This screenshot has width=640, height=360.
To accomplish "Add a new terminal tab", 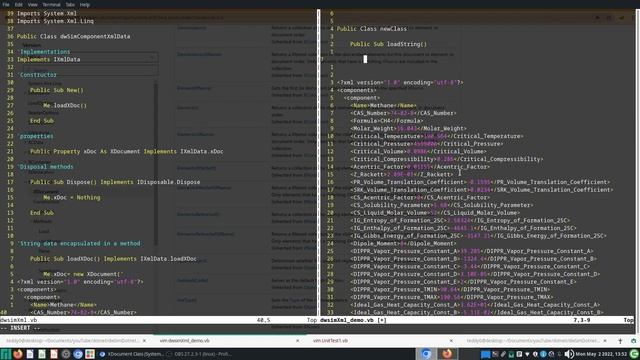I will (620, 340).
